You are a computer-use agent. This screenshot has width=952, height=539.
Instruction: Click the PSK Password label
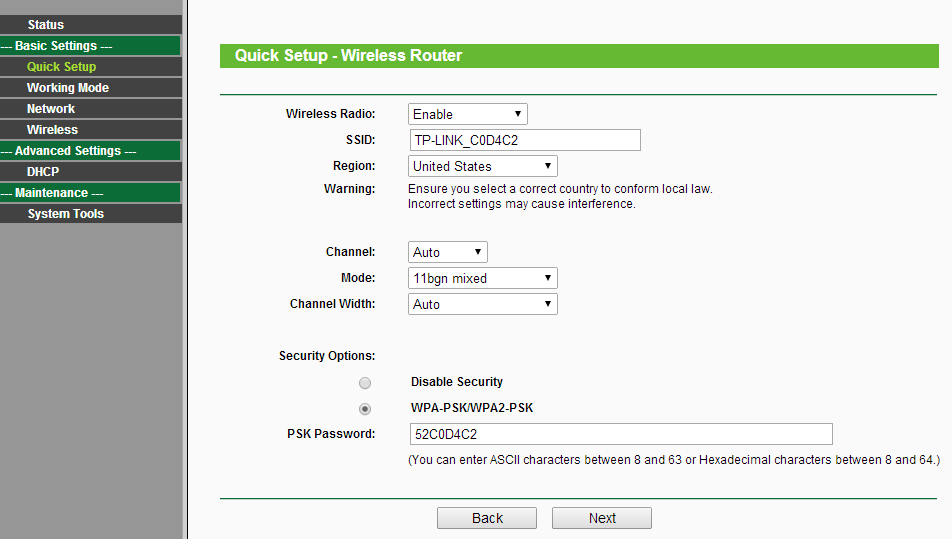click(331, 434)
